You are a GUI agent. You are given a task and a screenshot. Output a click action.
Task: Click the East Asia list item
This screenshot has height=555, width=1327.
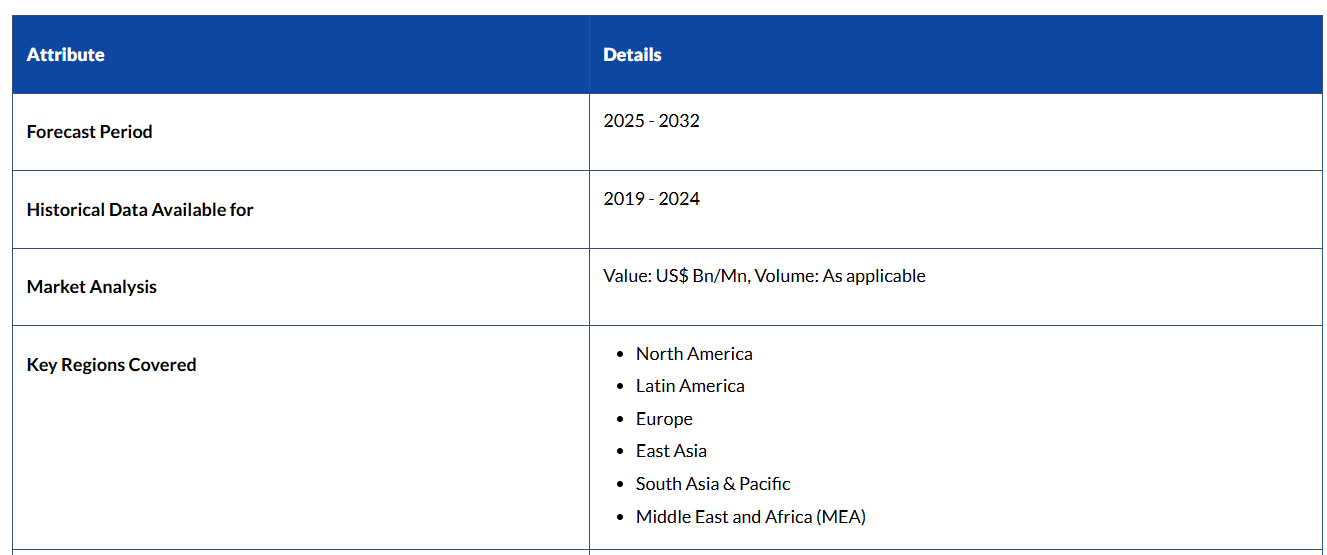click(671, 451)
